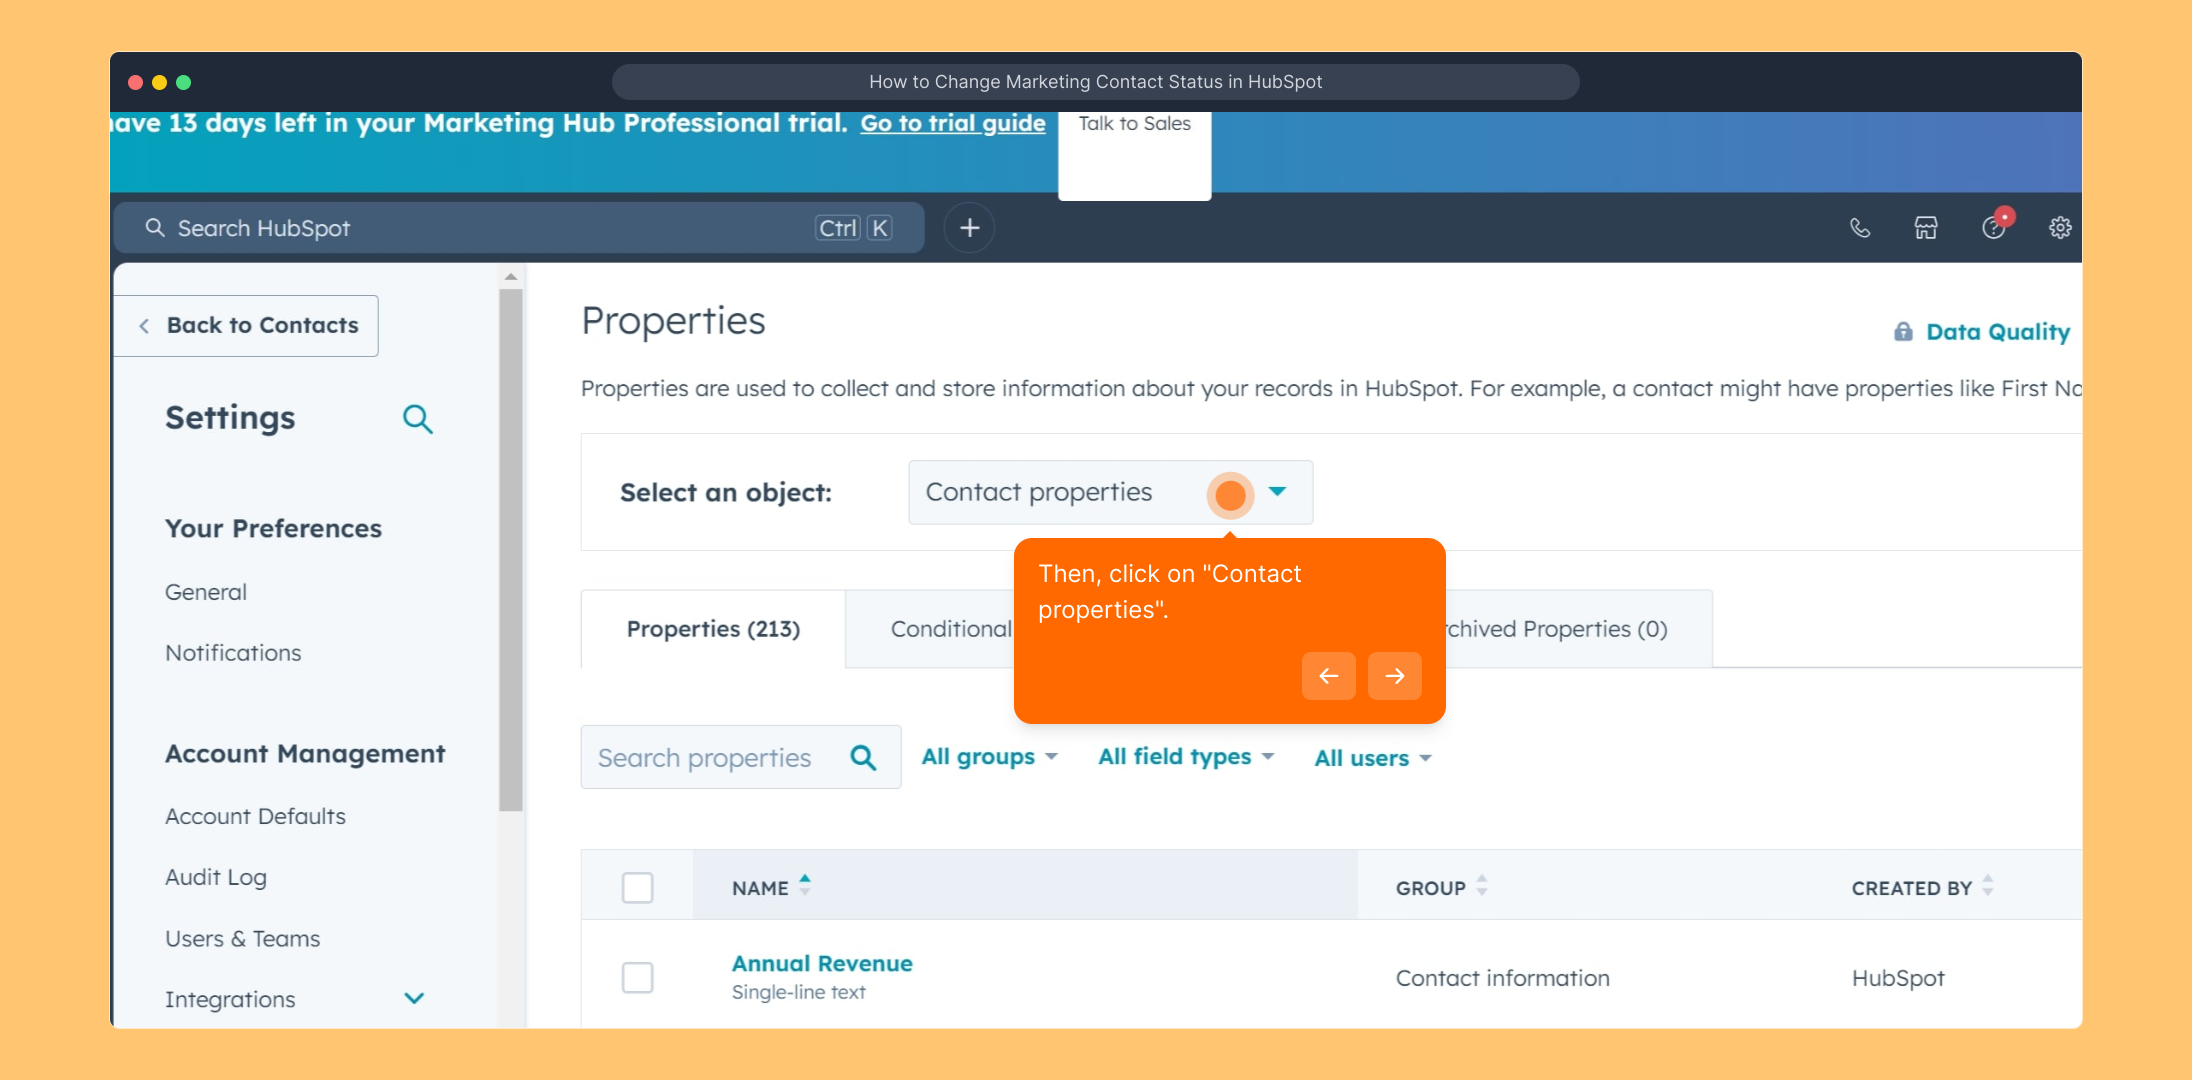Click Back to Contacts button
This screenshot has height=1080, width=2192.
247,326
